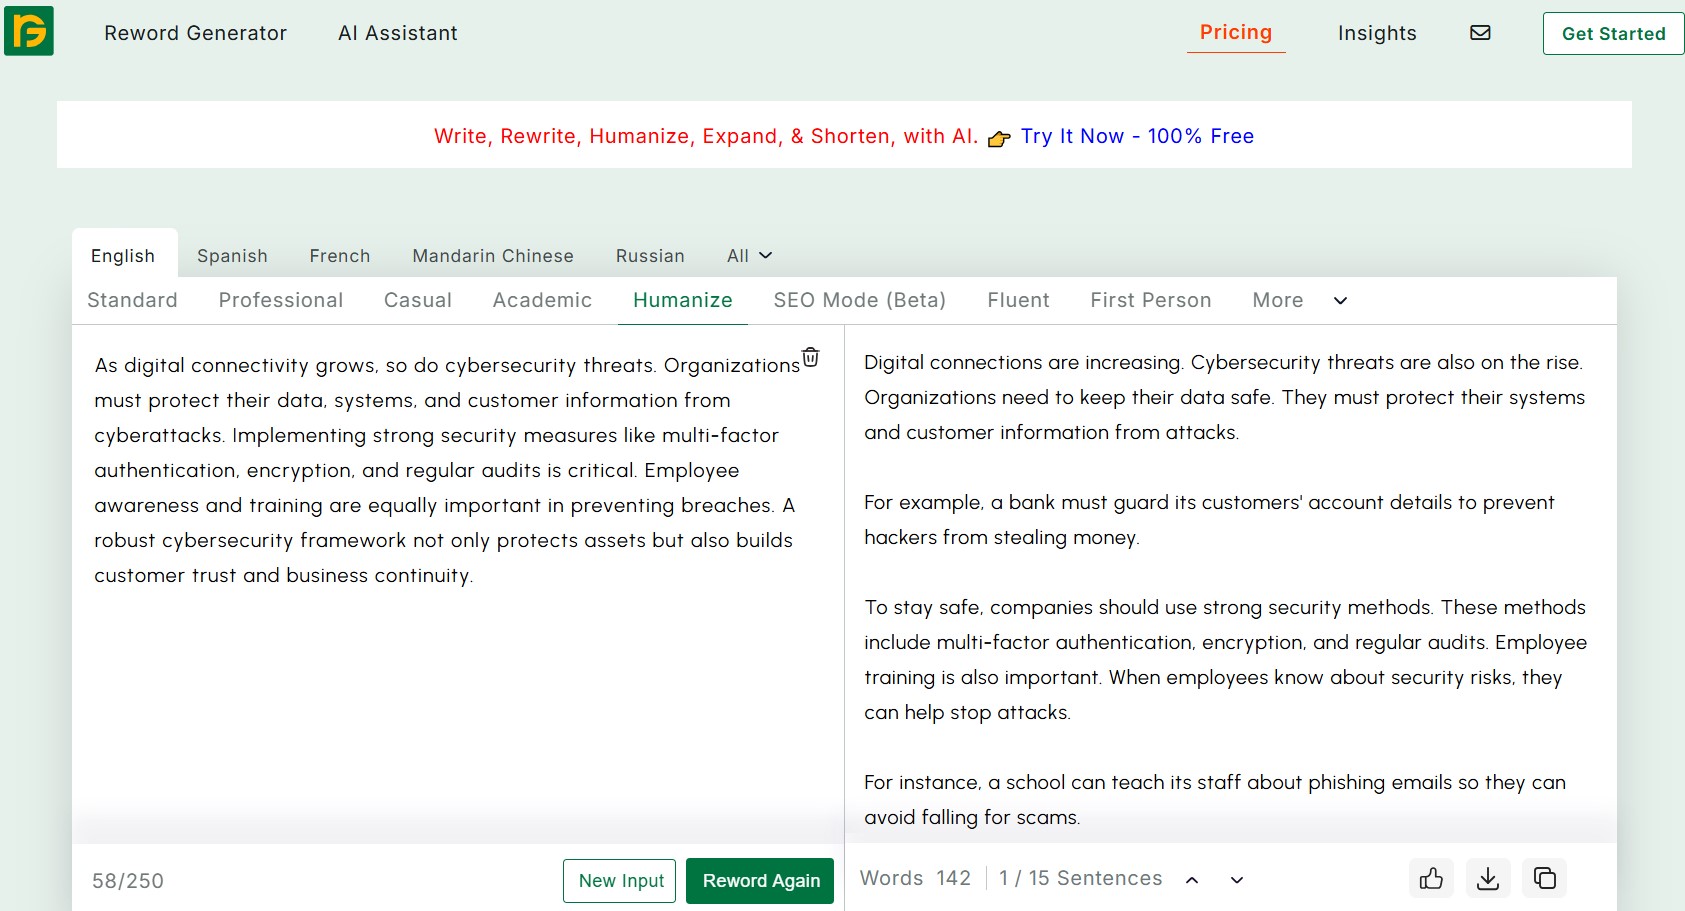
Task: Download the rewritten text
Action: pos(1488,878)
